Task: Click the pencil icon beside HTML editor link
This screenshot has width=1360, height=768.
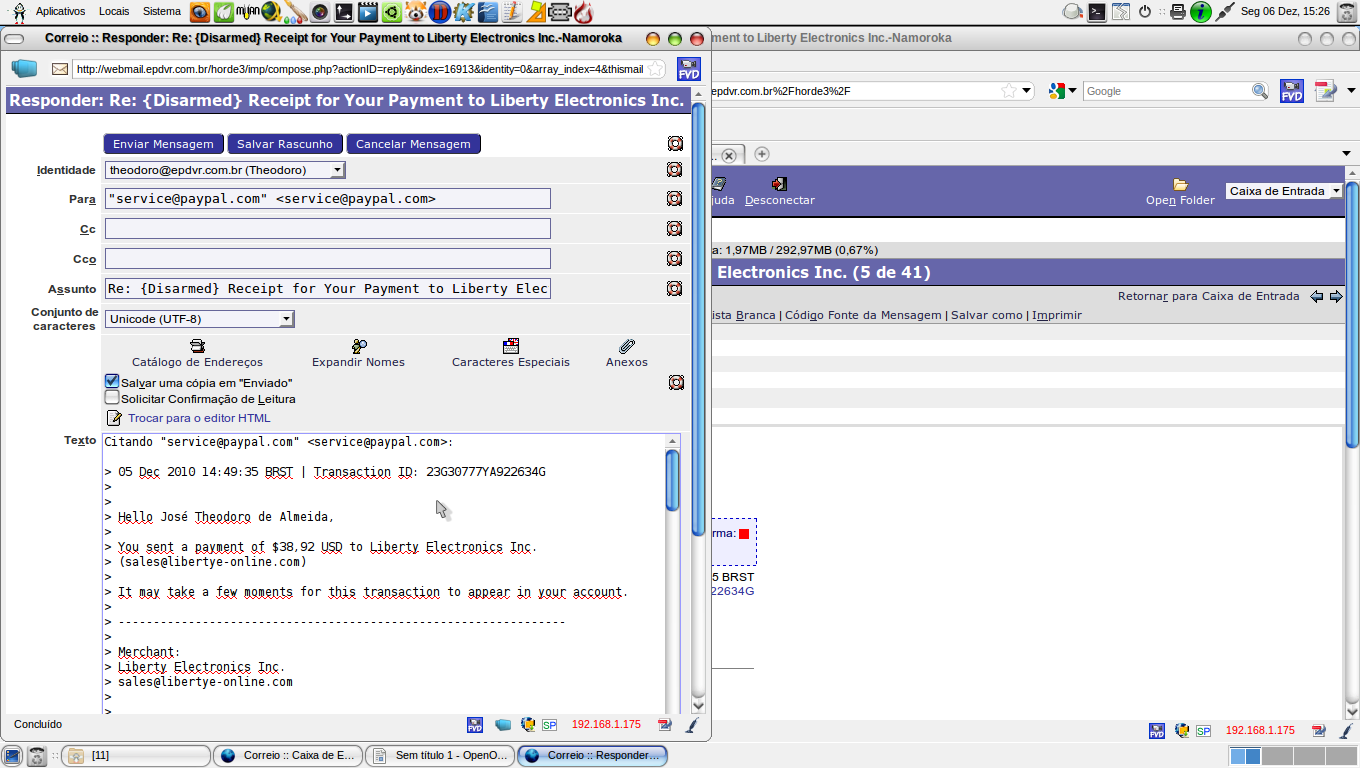Action: (x=114, y=418)
